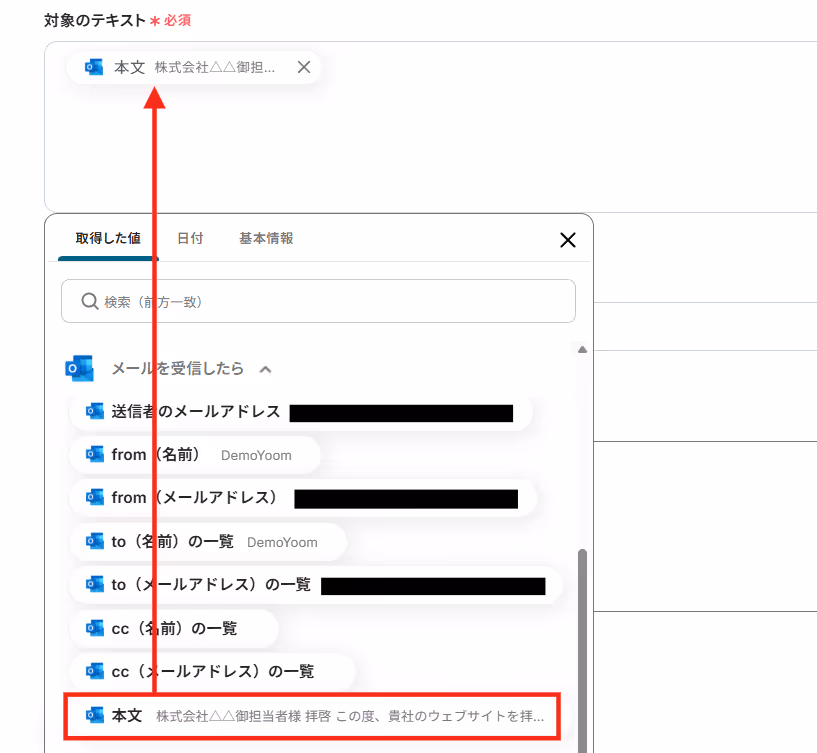Click the magnifier search icon

coord(90,301)
